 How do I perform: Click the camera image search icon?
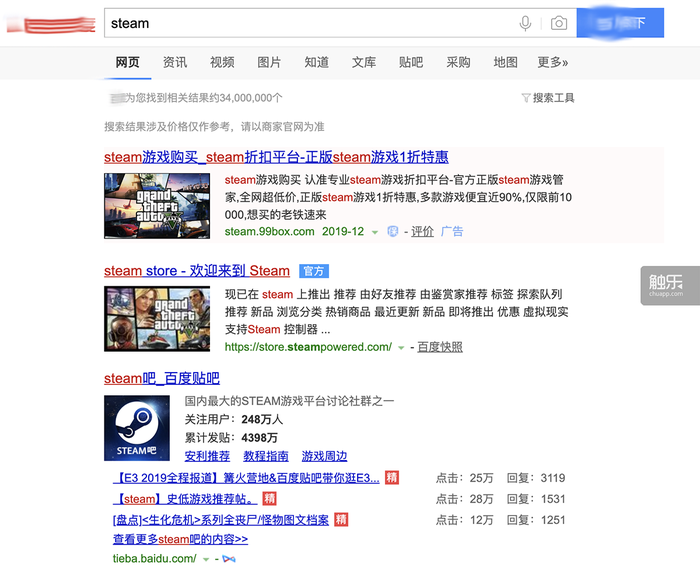(x=559, y=23)
